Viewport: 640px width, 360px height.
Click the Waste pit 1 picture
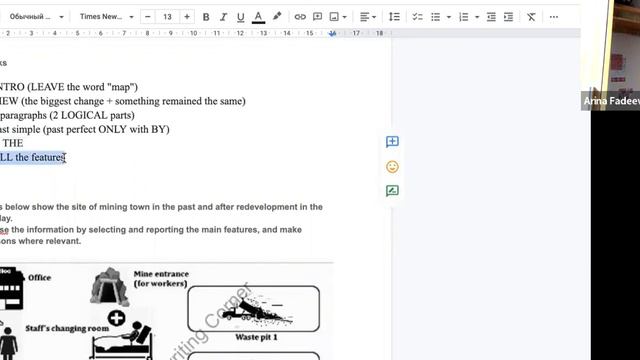[253, 309]
